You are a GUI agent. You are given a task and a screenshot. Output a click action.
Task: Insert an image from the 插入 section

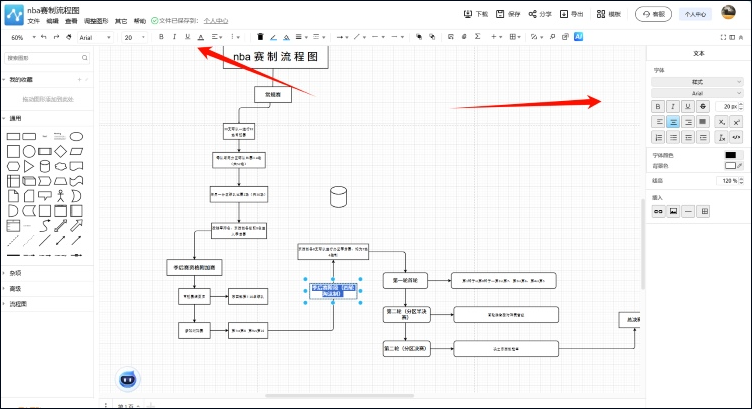pos(674,211)
